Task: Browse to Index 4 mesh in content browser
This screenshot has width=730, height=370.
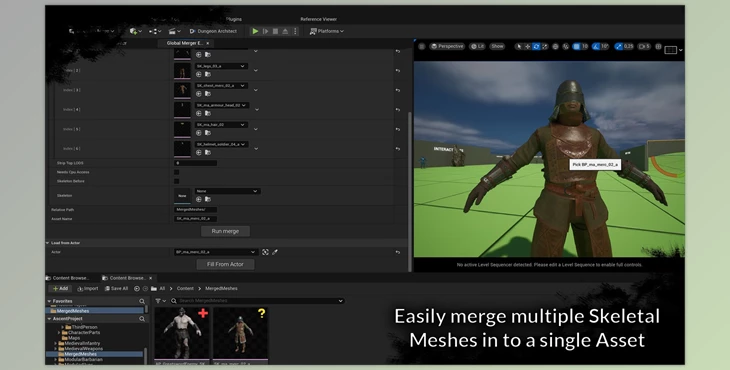Action: (208, 113)
